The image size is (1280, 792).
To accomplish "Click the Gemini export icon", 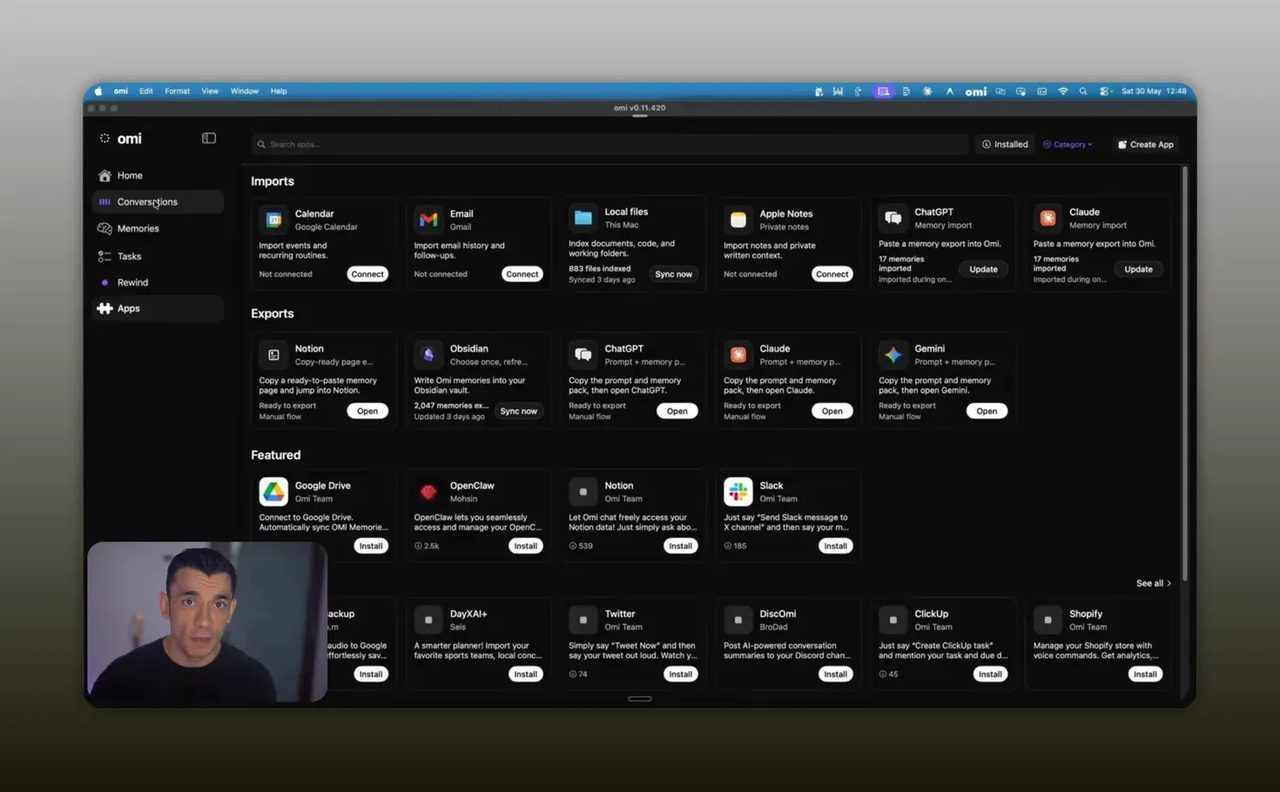I will (x=893, y=355).
